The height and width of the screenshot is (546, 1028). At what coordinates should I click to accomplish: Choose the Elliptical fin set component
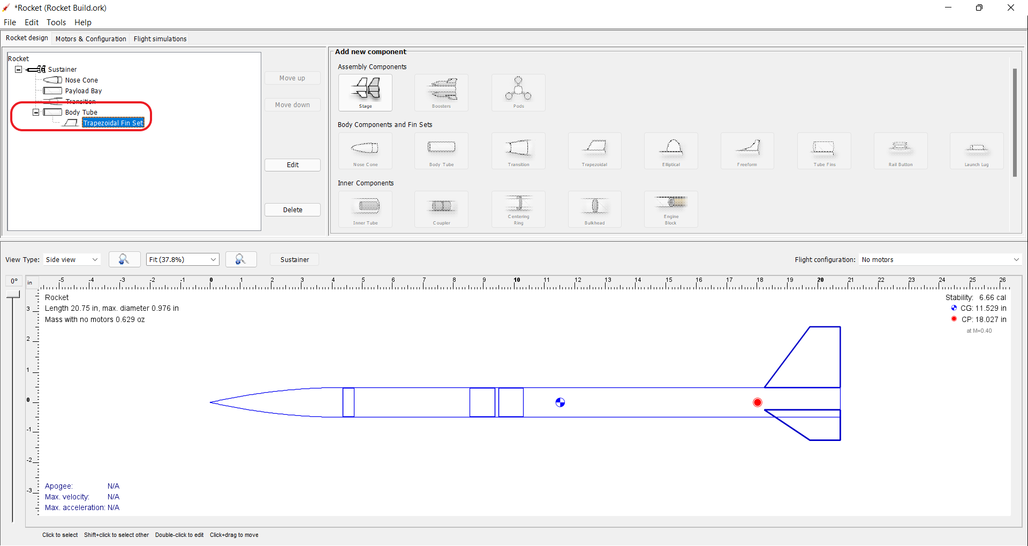[x=671, y=151]
